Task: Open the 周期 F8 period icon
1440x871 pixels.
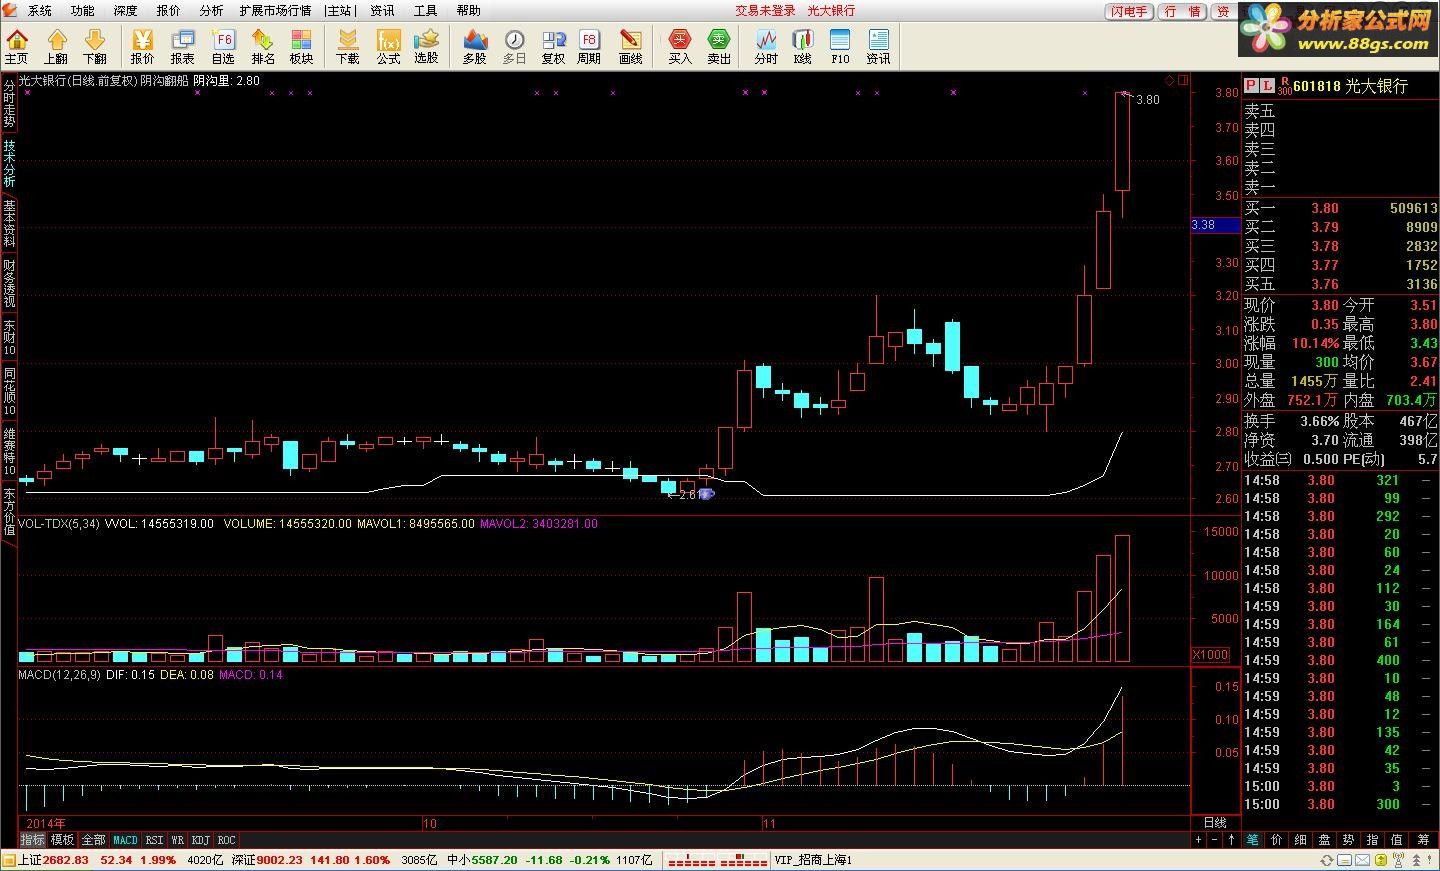Action: pyautogui.click(x=589, y=46)
